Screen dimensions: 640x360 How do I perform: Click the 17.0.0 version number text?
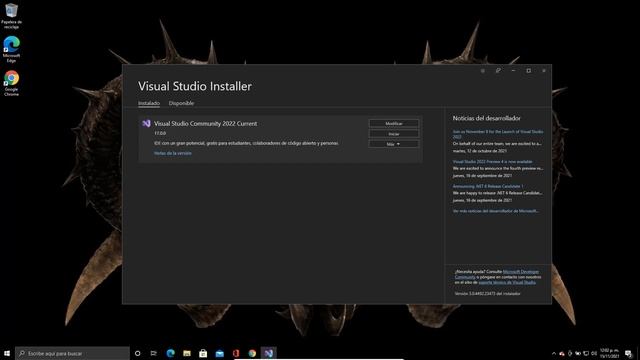(160, 133)
